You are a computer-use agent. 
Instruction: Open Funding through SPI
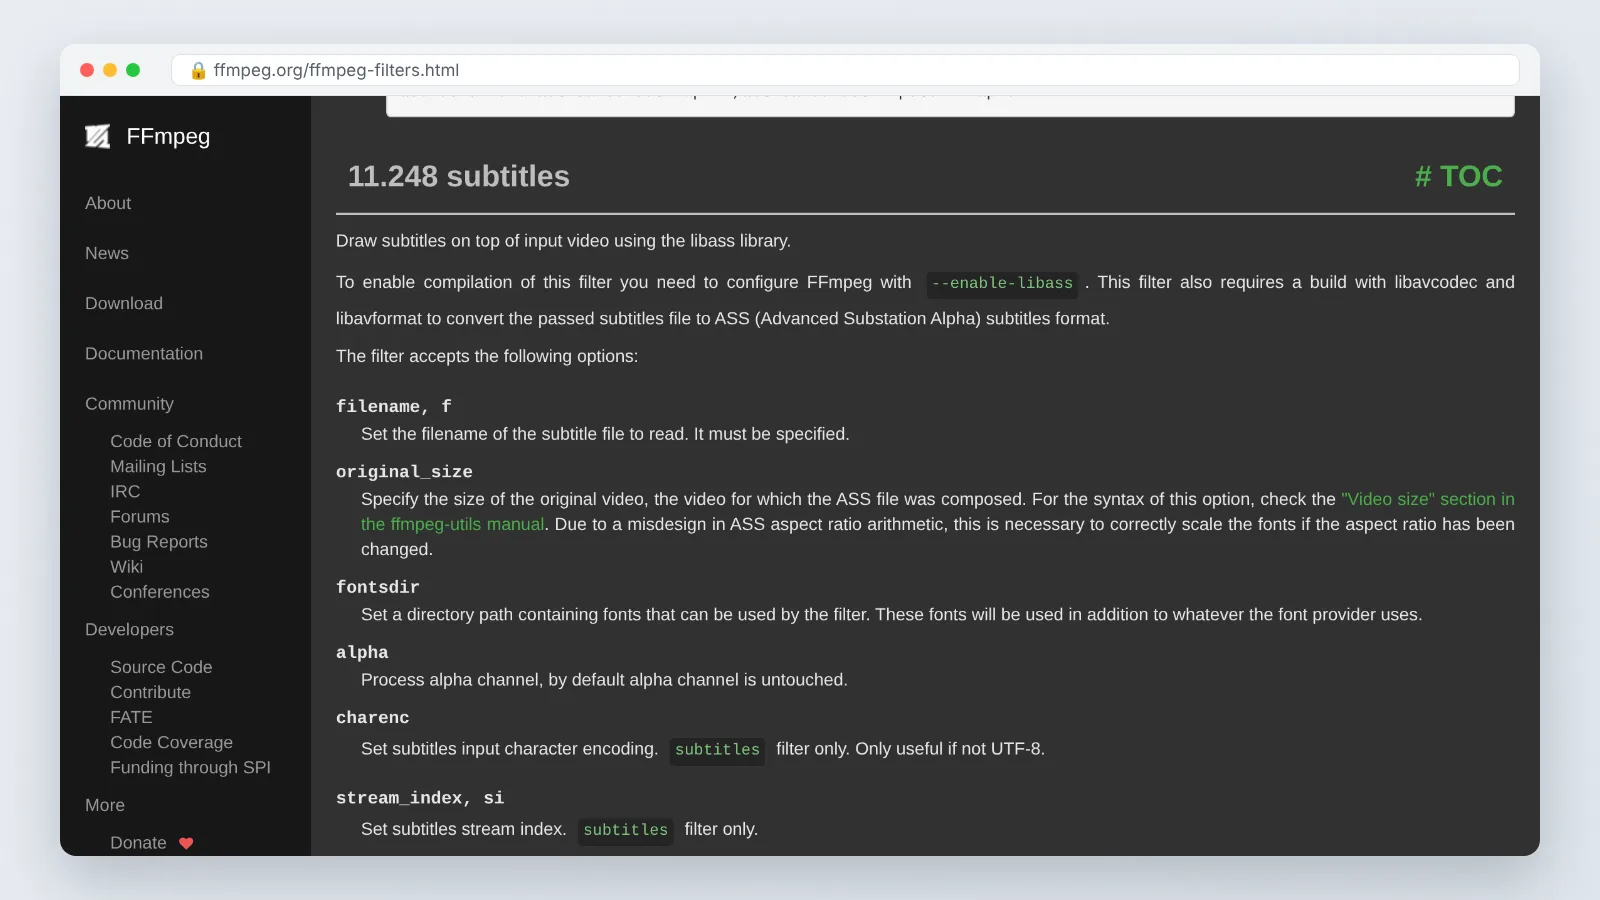190,767
